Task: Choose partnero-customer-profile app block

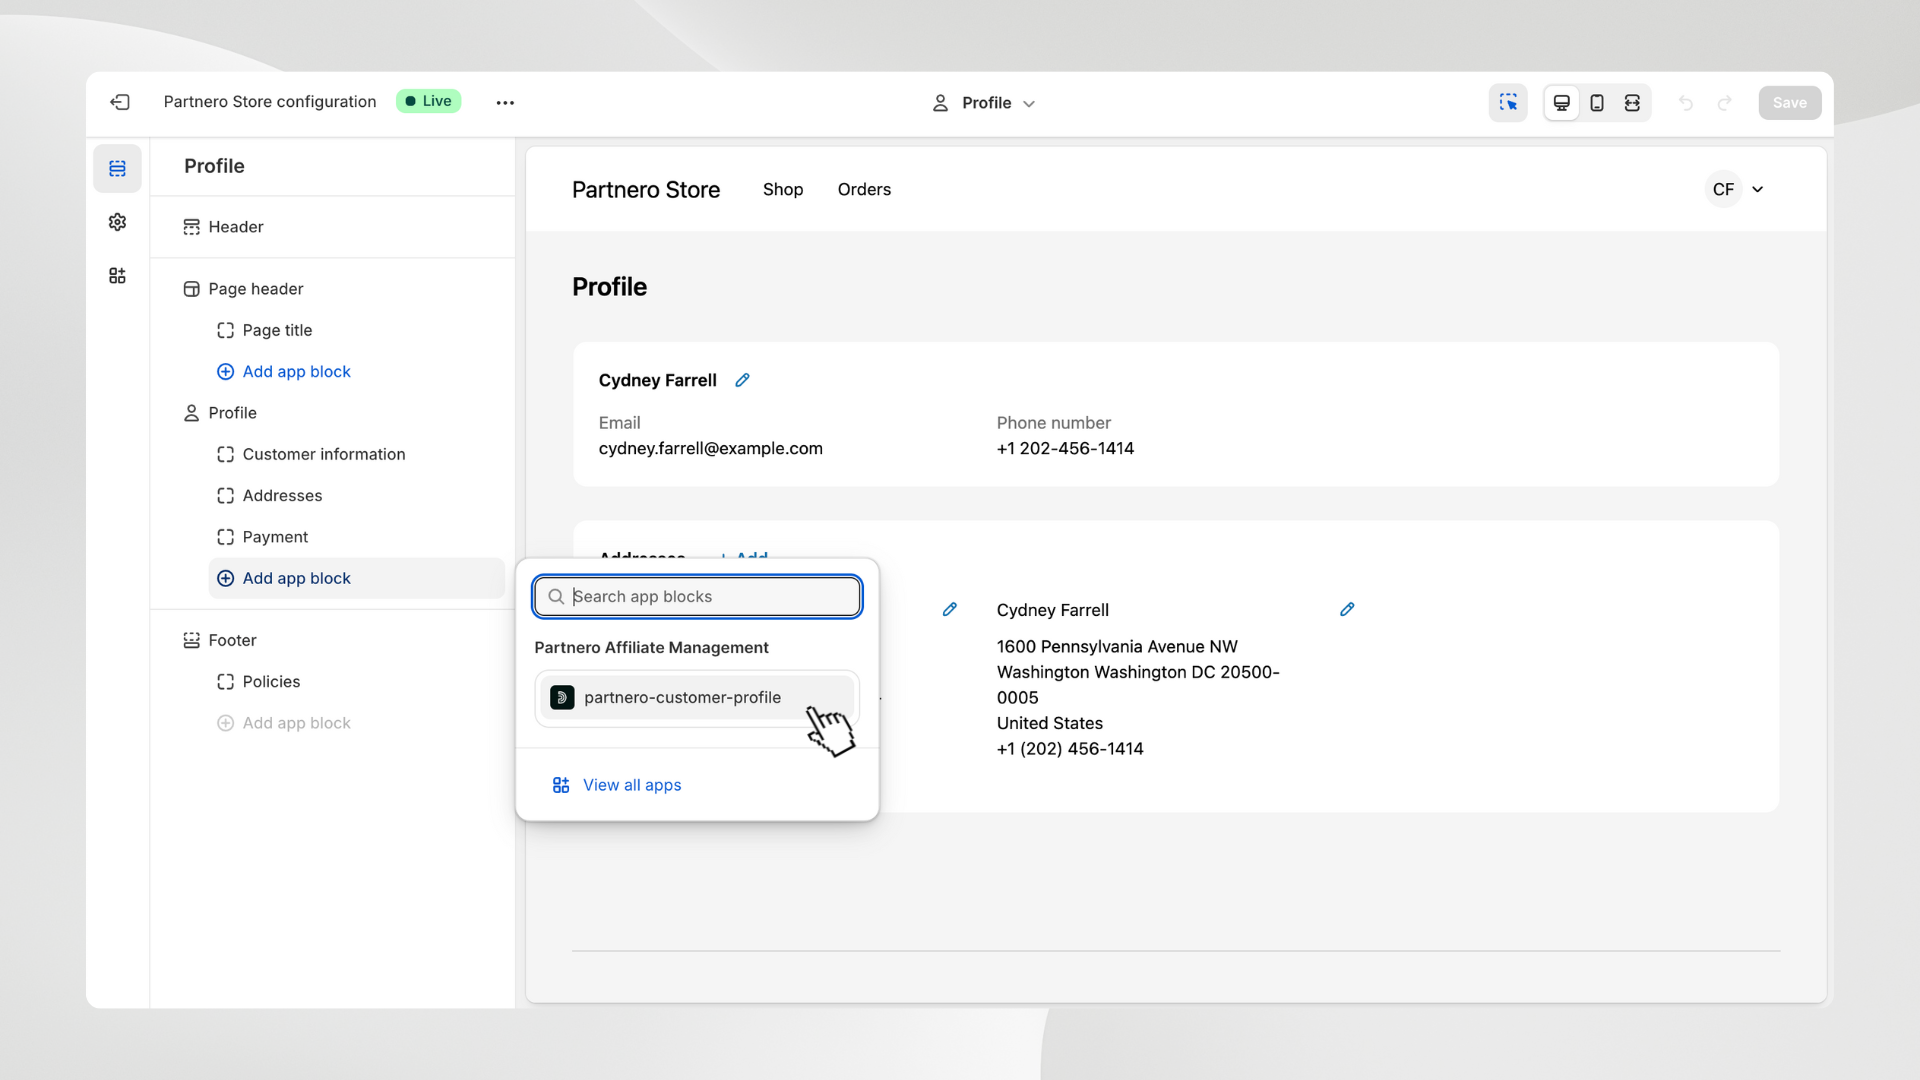Action: (x=697, y=697)
